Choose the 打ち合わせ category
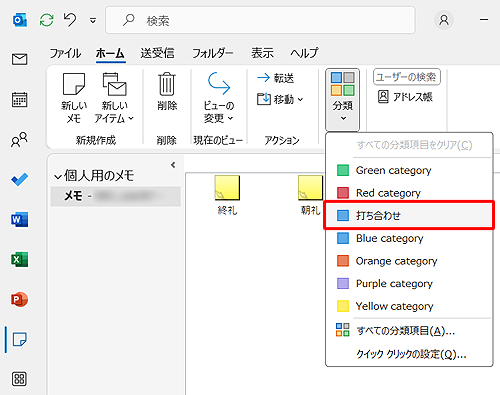Screen dimensions: 500x395 pyautogui.click(x=409, y=215)
